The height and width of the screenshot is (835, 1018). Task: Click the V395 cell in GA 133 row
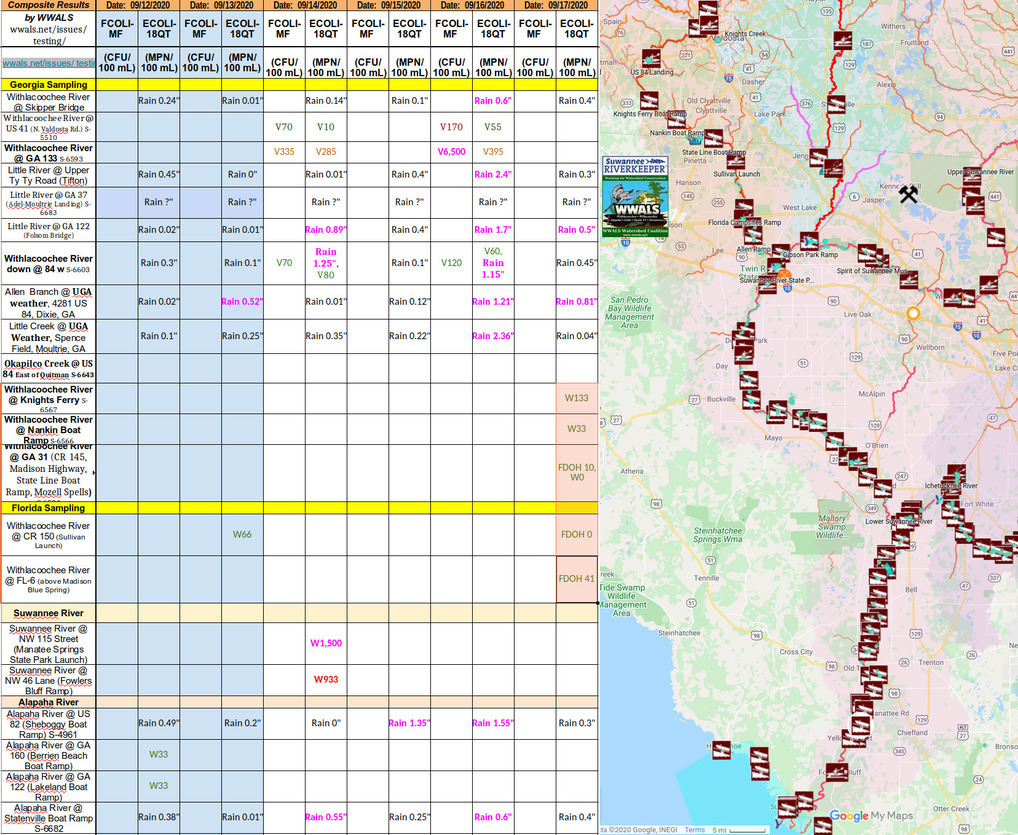(493, 151)
